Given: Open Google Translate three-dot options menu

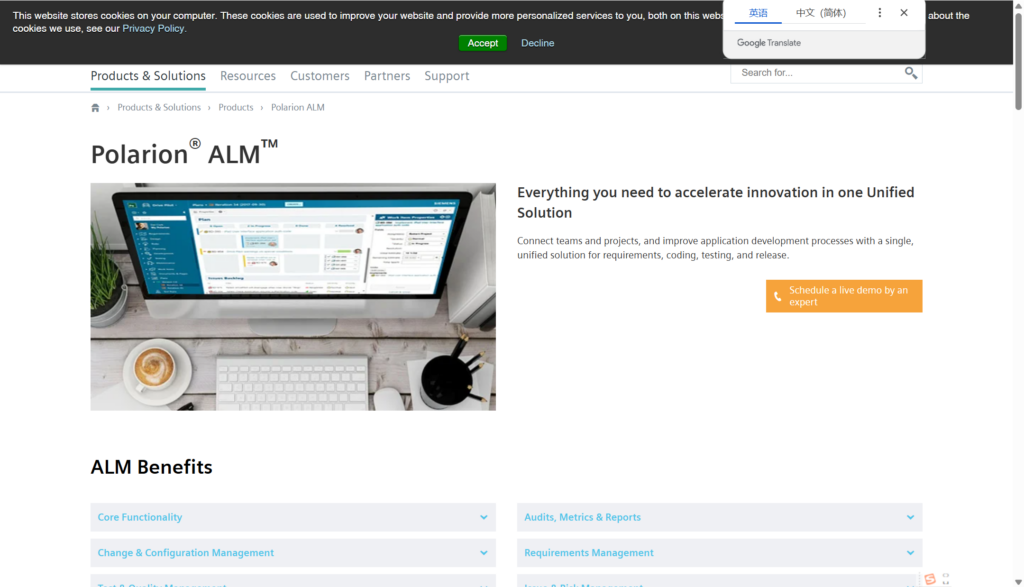Looking at the screenshot, I should tap(880, 13).
